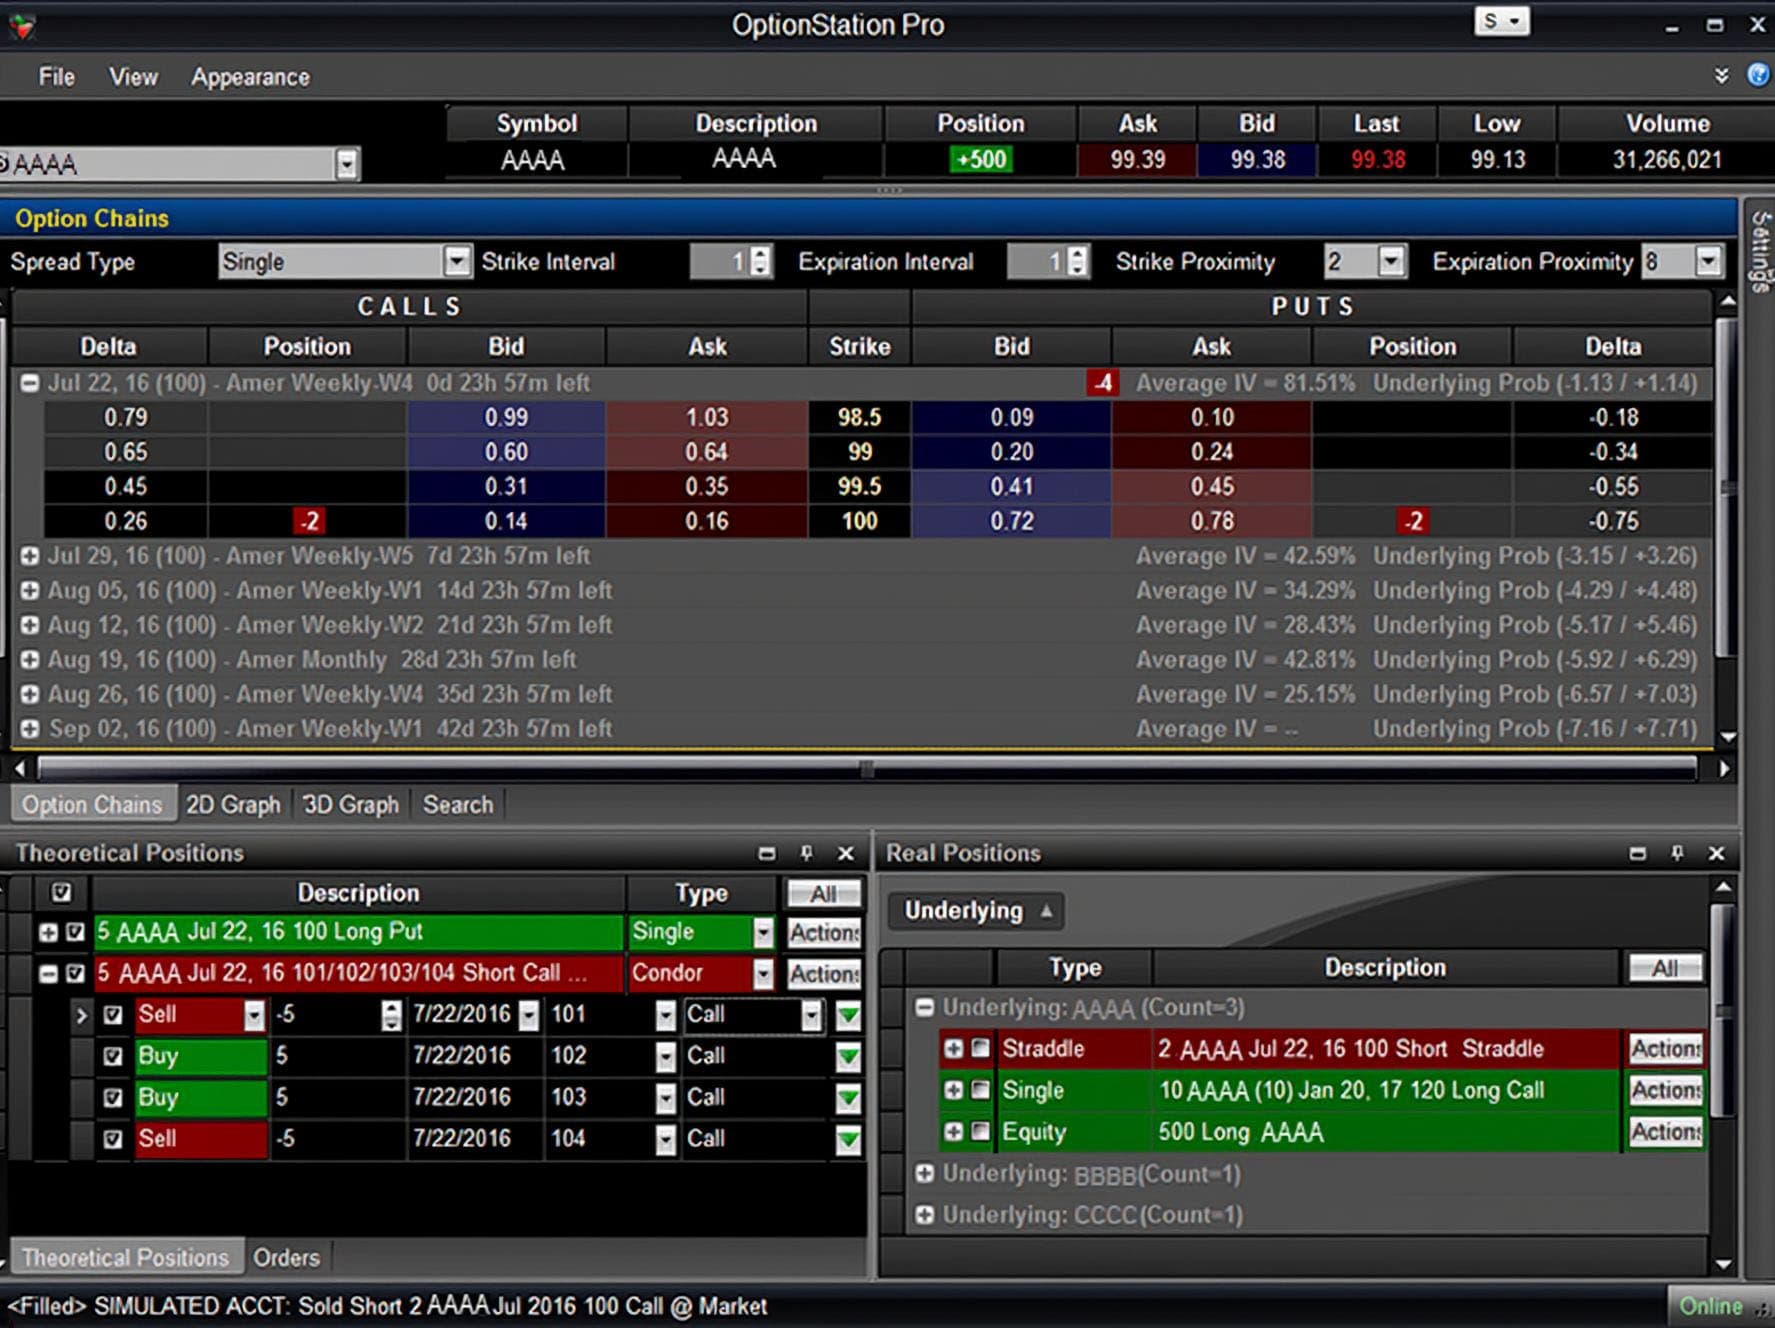Click the -4 position badge for Jul 22
Screen dimensions: 1775x1328
[x=1102, y=383]
